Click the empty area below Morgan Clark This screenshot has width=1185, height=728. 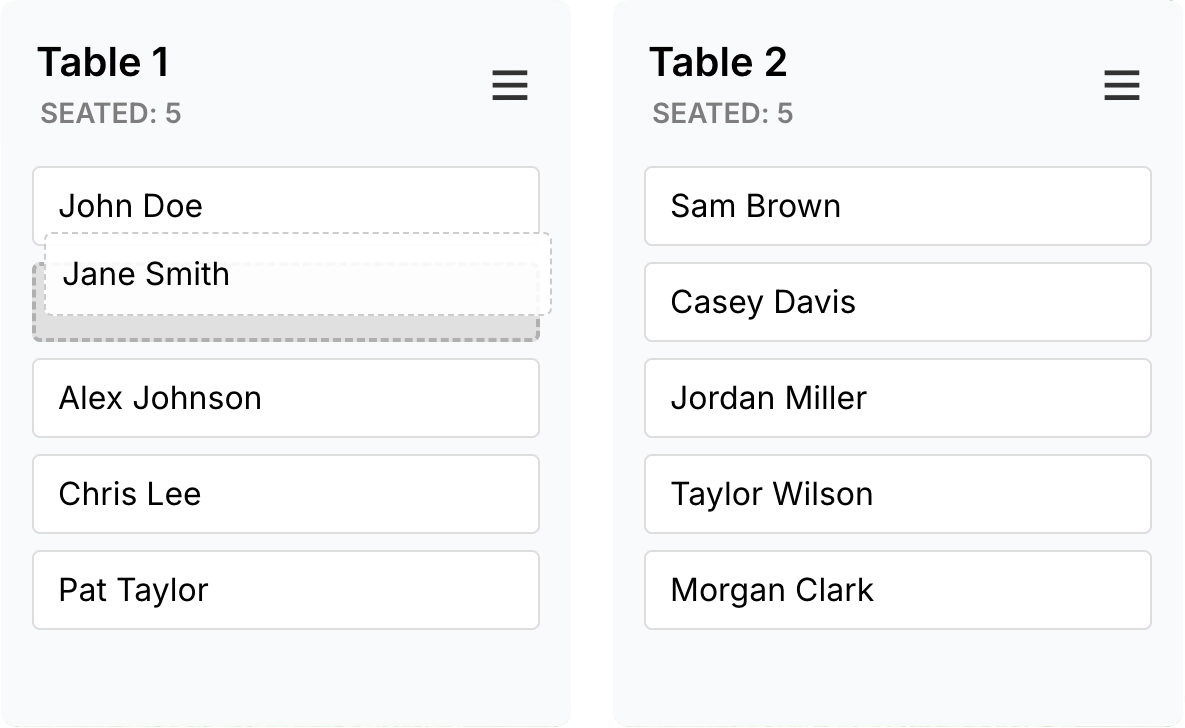click(897, 670)
